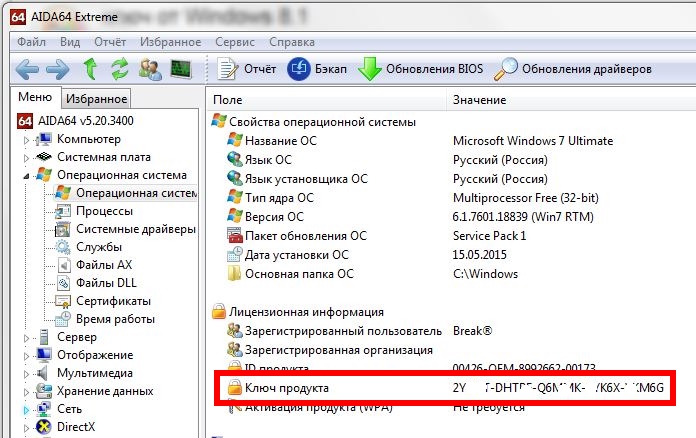
Task: Click the Значение column header
Action: tap(477, 101)
